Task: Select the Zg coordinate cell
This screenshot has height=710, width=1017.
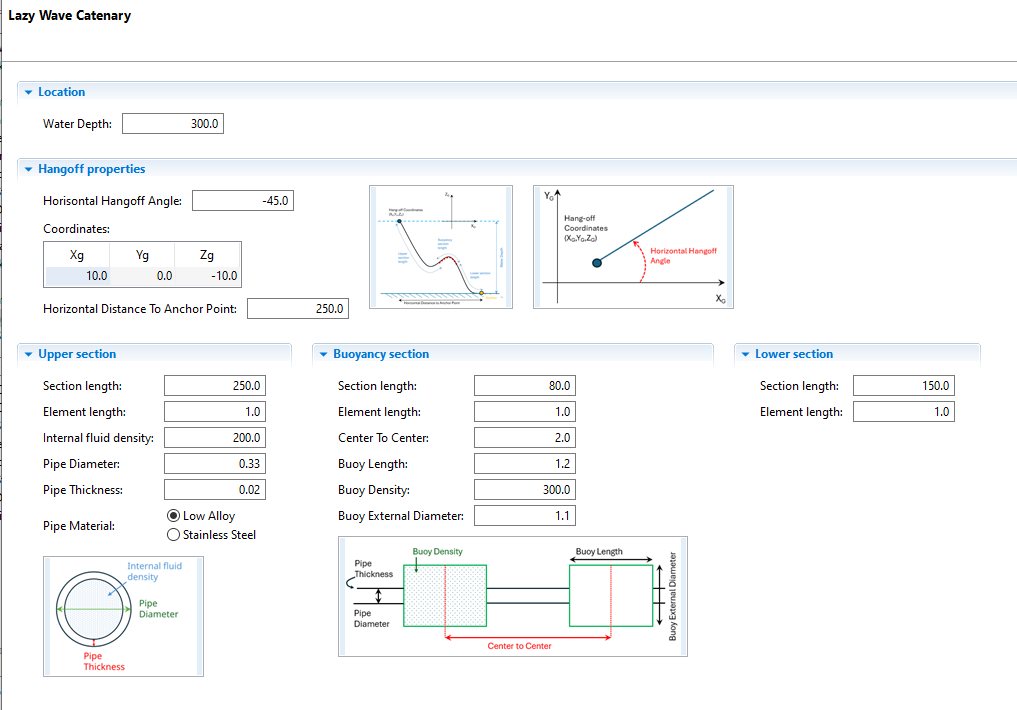Action: tap(207, 276)
